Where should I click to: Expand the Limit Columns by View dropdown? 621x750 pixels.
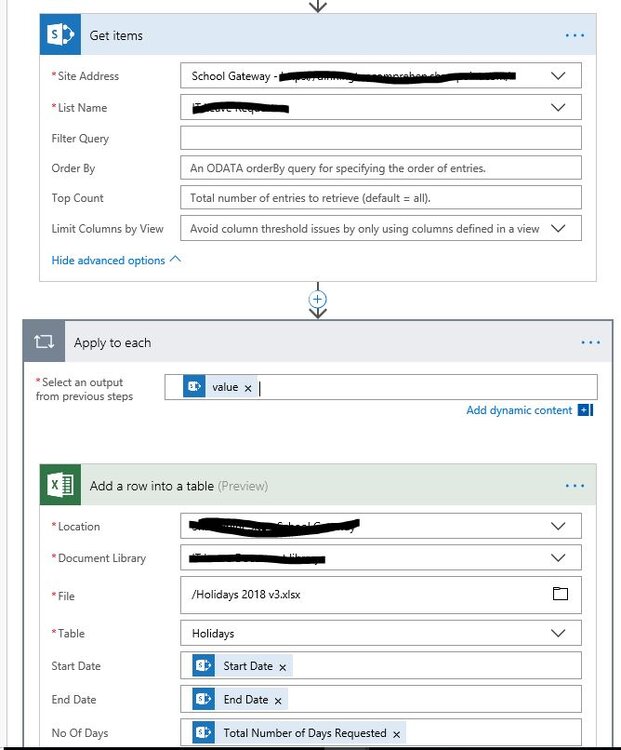tap(558, 229)
